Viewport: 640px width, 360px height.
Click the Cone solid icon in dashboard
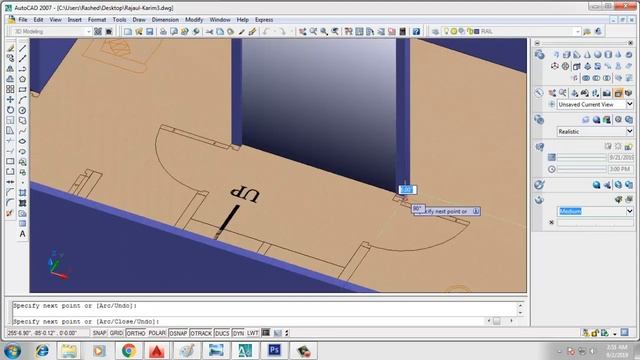pyautogui.click(x=587, y=54)
